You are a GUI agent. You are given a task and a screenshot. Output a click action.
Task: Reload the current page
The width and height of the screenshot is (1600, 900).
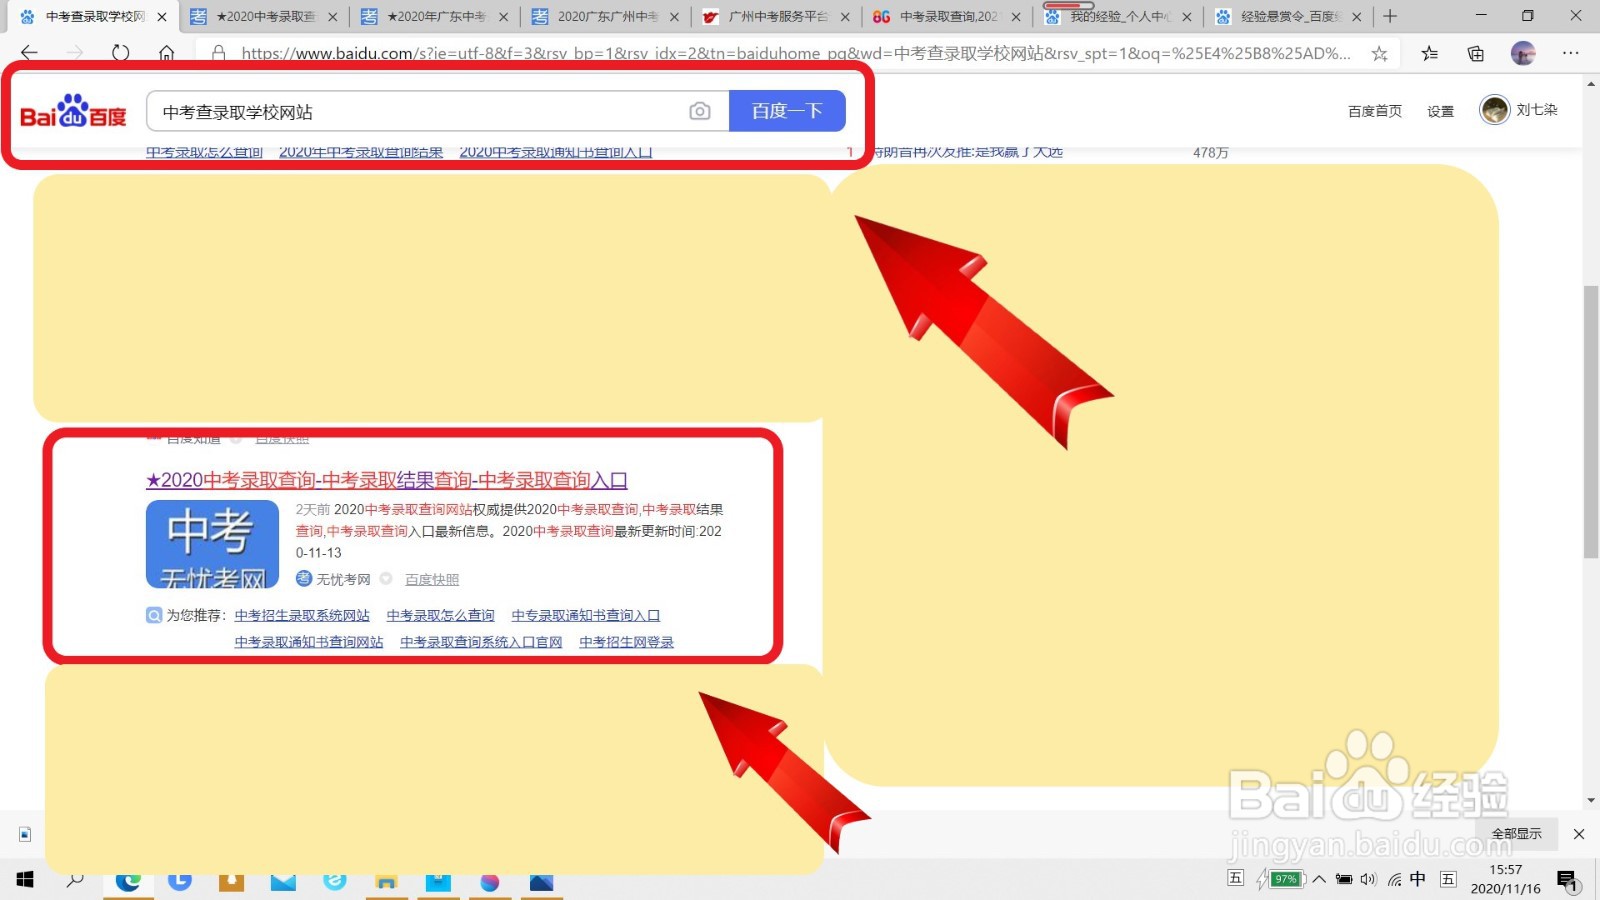(121, 53)
